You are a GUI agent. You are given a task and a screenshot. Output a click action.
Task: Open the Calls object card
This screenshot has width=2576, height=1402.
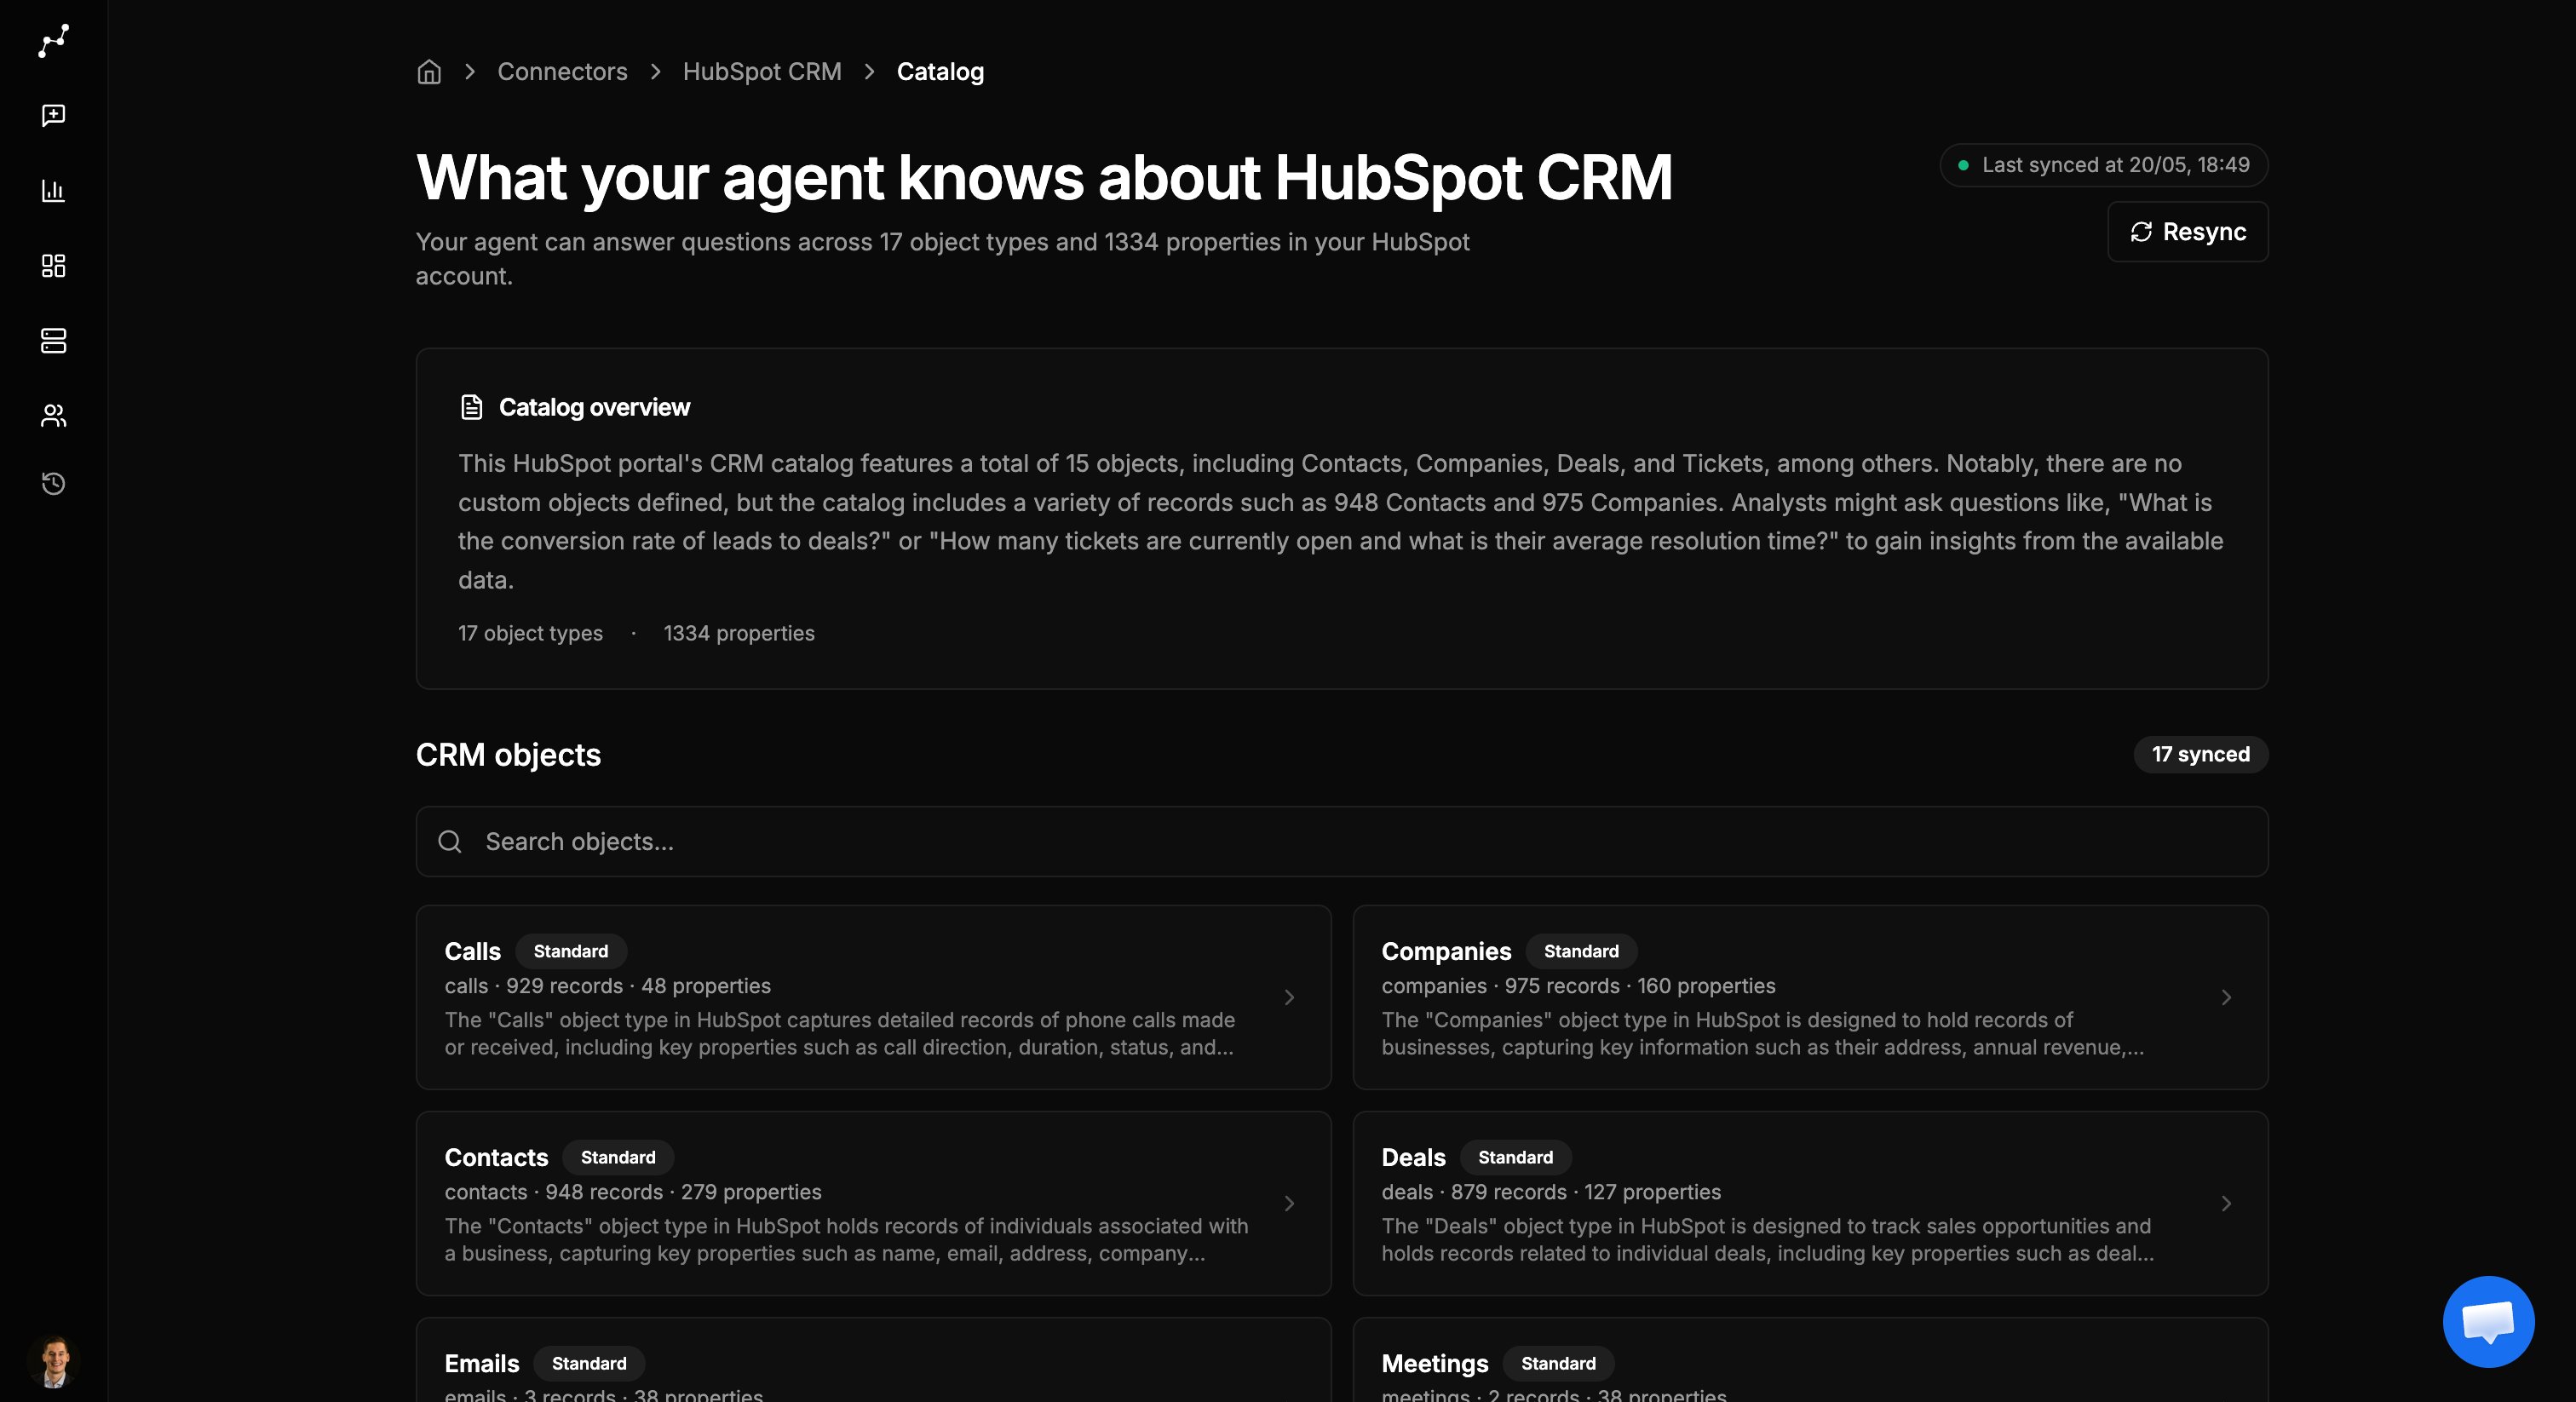point(873,997)
